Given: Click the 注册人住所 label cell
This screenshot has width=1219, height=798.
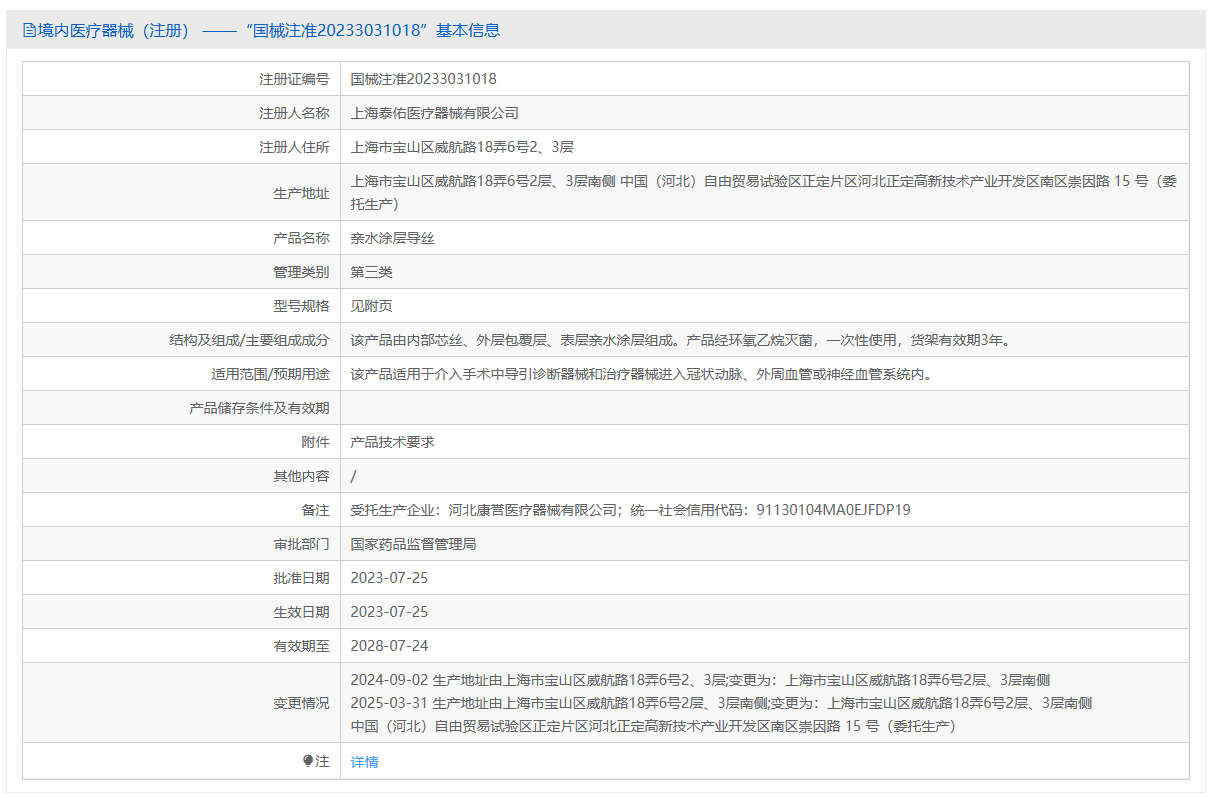Looking at the screenshot, I should point(181,147).
